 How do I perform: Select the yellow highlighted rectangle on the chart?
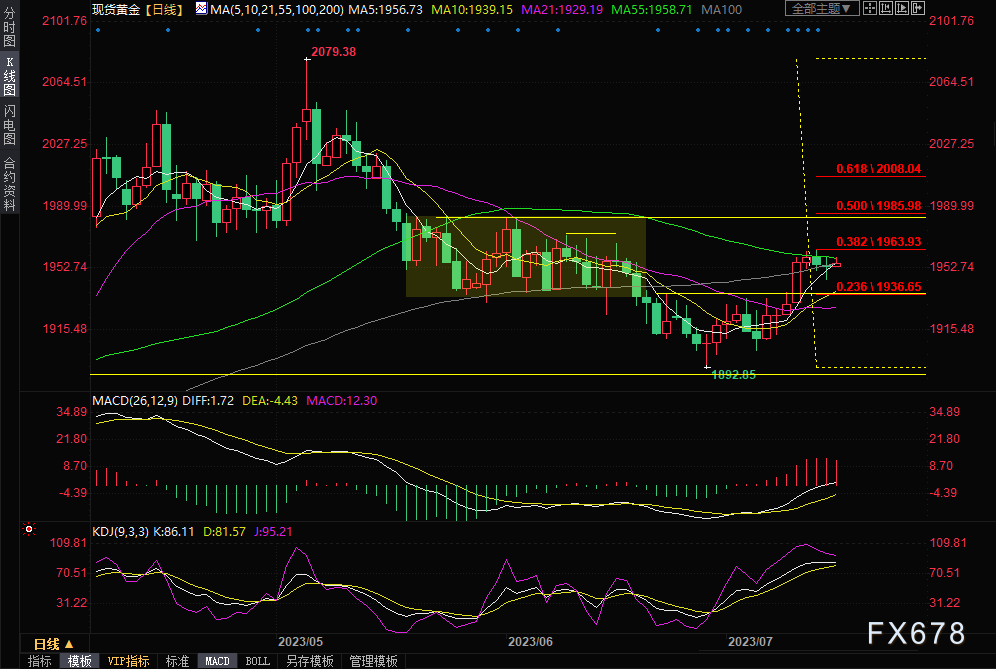pyautogui.click(x=525, y=256)
